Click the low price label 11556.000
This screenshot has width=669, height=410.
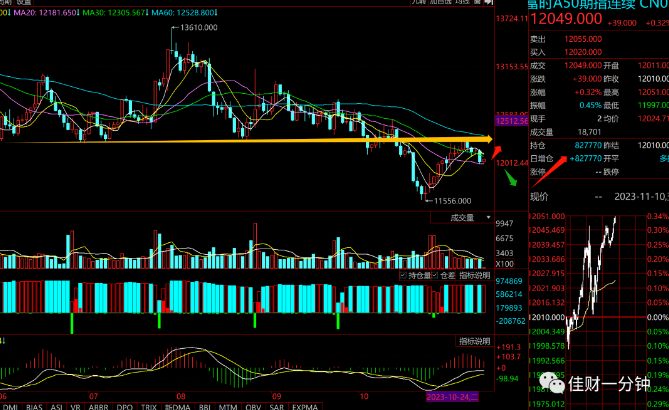452,201
